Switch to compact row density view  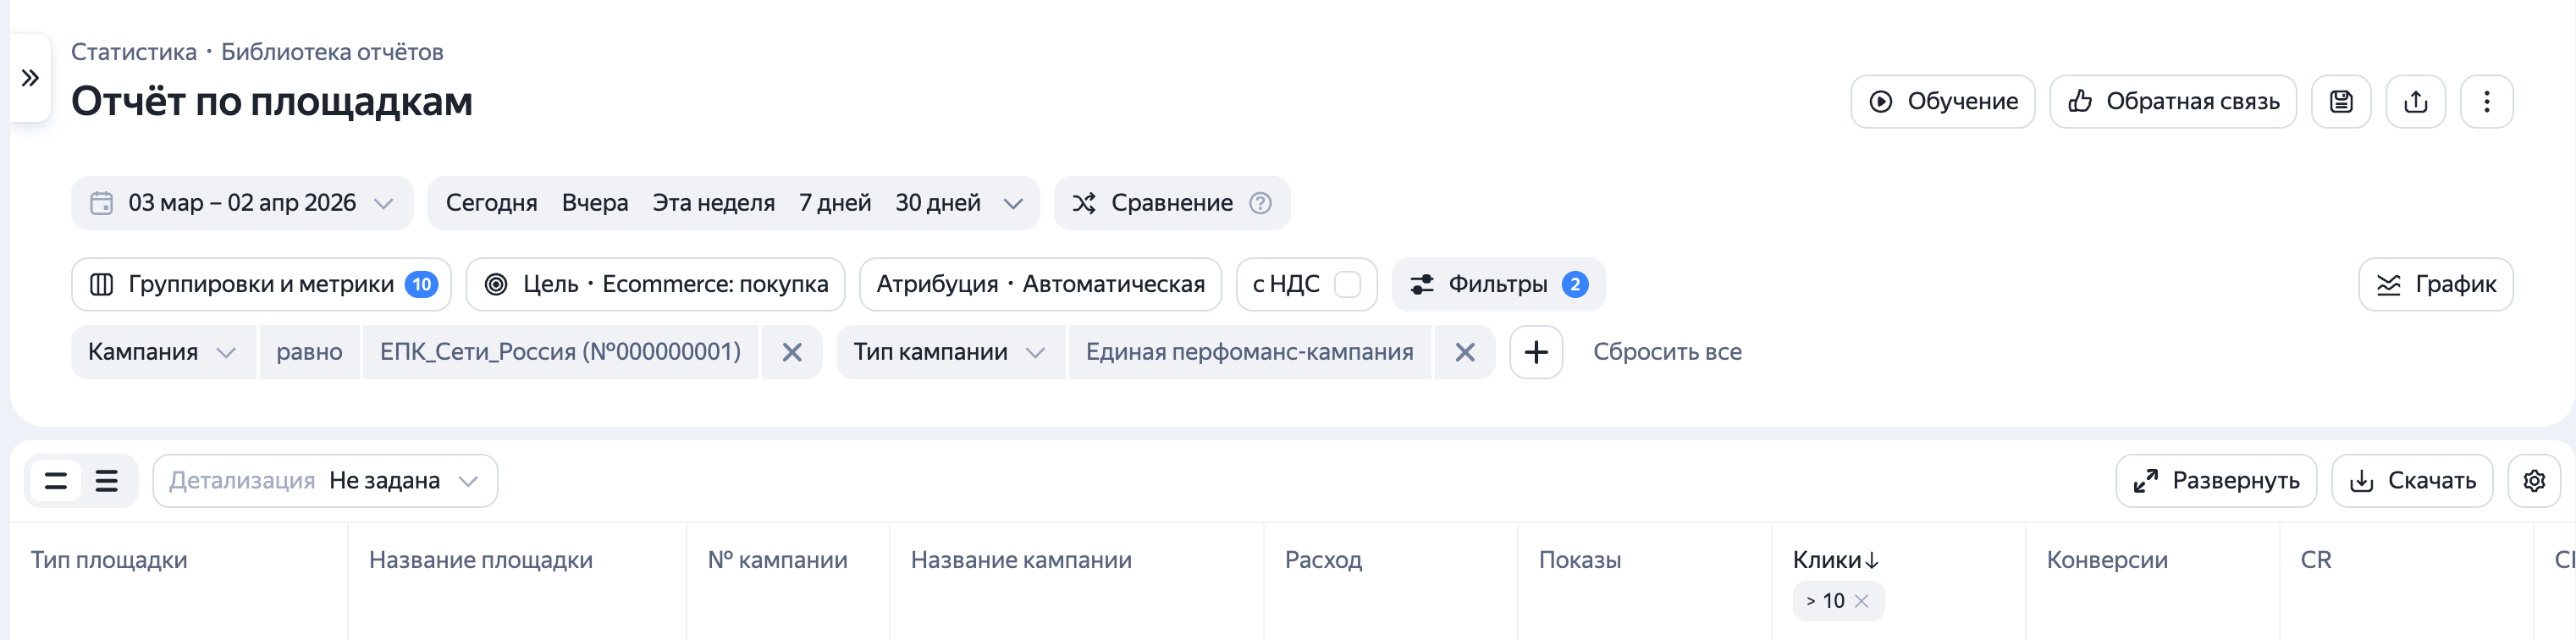56,481
